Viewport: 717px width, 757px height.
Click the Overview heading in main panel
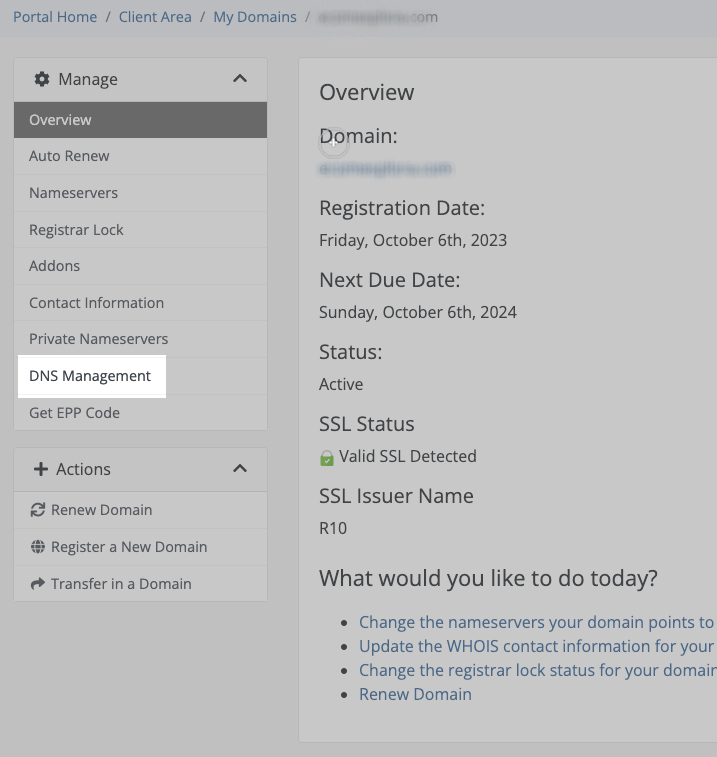point(366,92)
